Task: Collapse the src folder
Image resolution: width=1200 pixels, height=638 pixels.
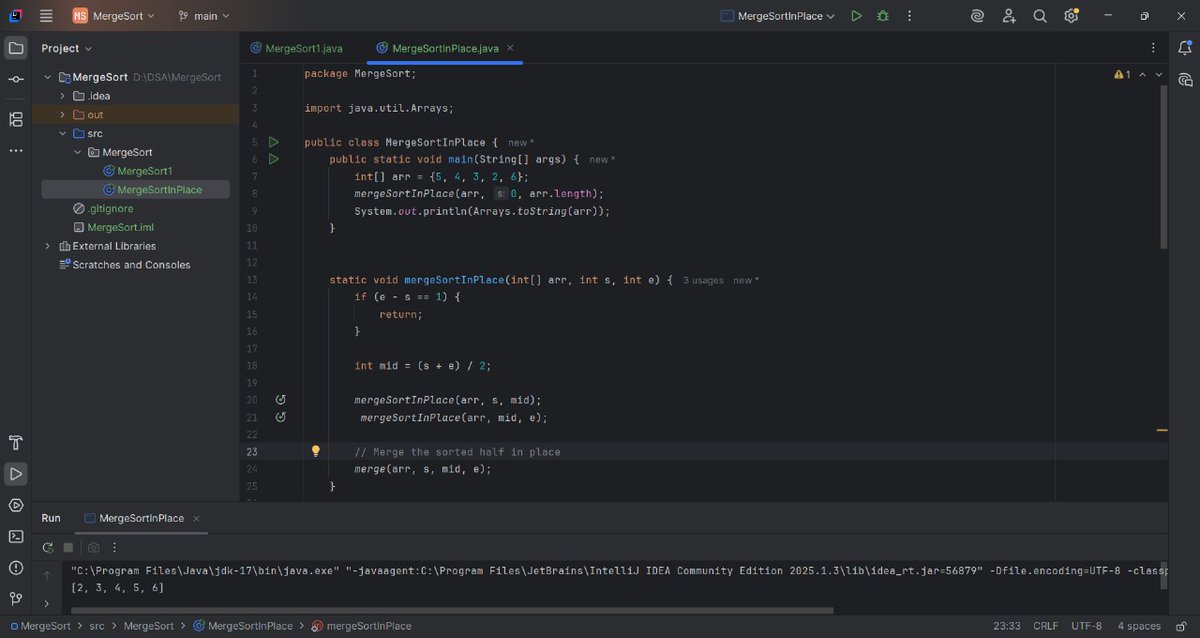Action: pos(62,133)
